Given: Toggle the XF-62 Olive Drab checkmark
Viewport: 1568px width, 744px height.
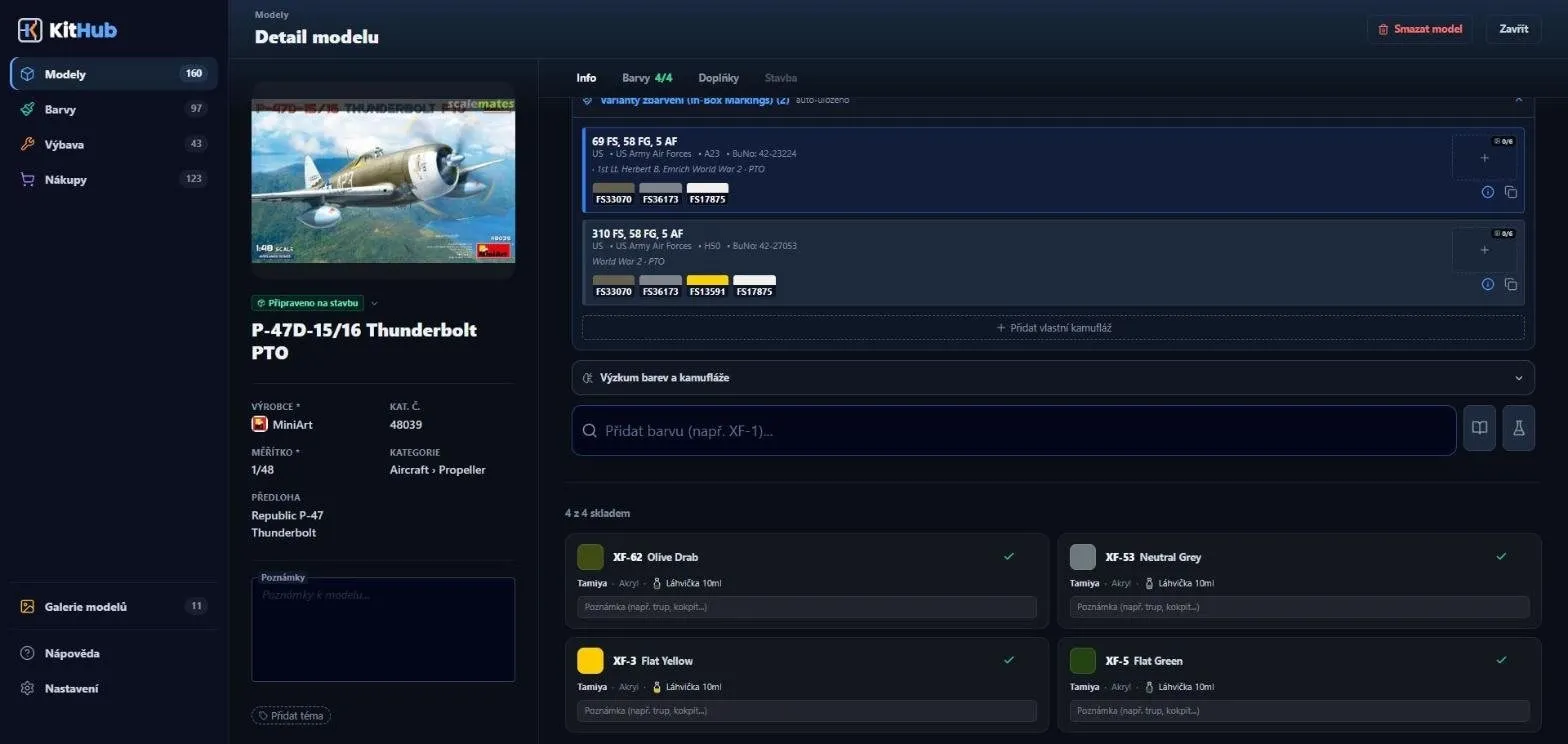Looking at the screenshot, I should click(1008, 556).
